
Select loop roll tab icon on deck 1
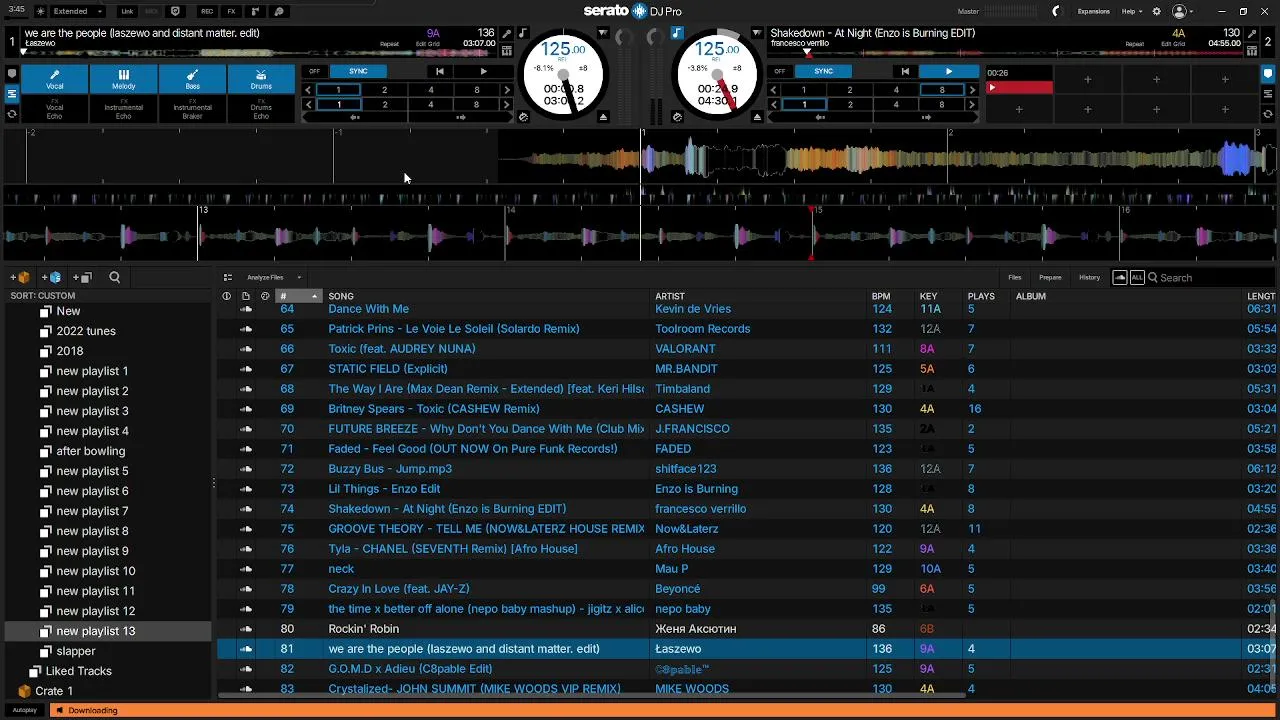12,114
